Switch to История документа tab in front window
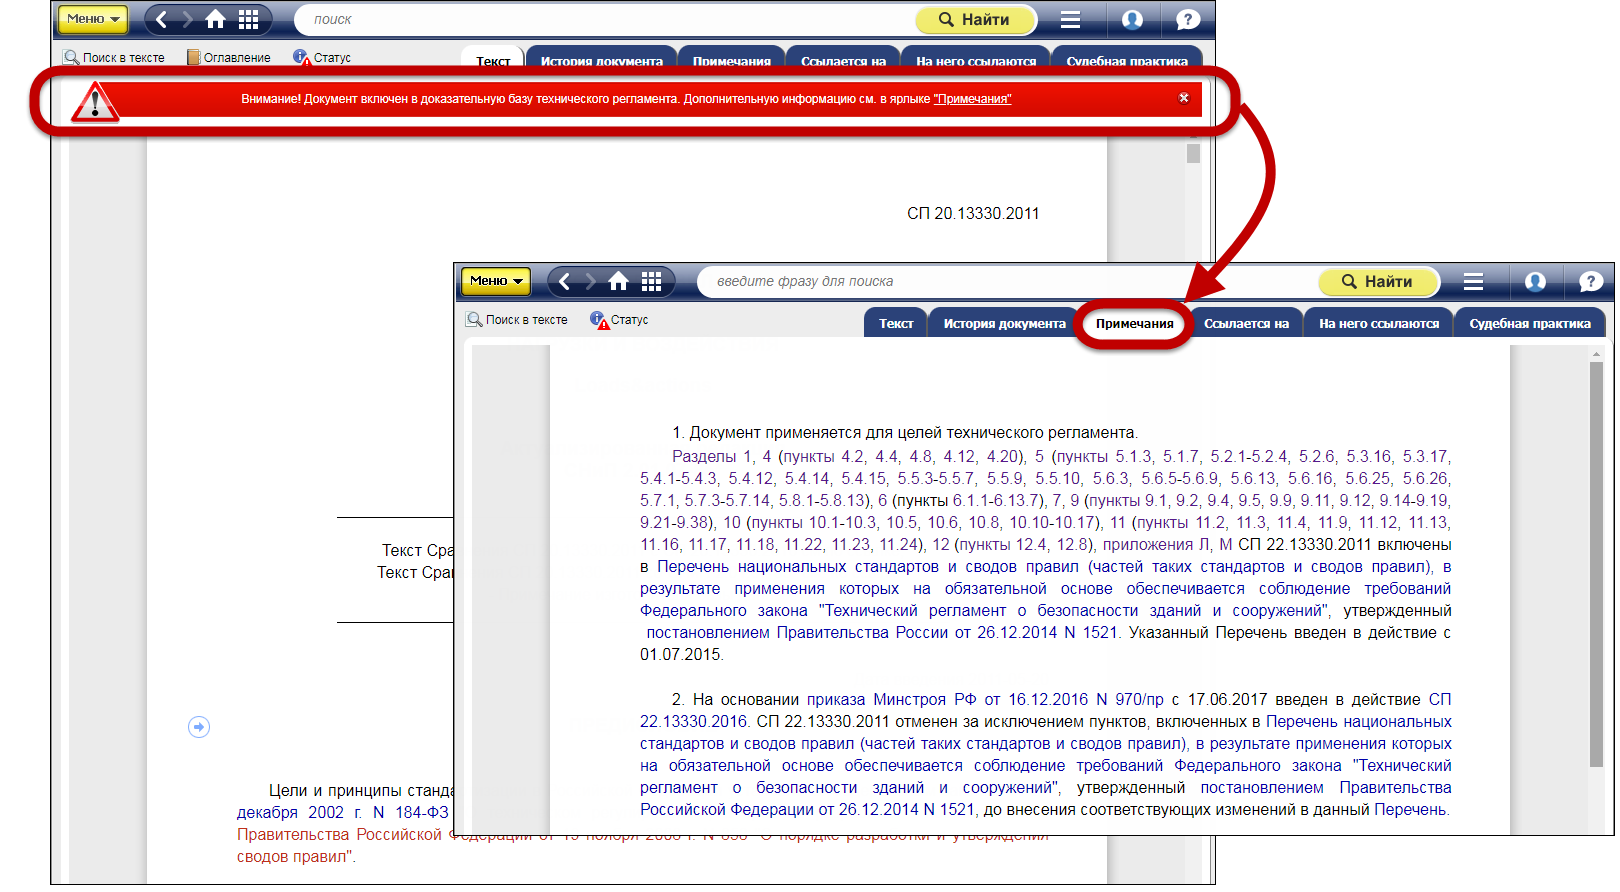Viewport: 1620px width, 892px height. [x=1004, y=324]
